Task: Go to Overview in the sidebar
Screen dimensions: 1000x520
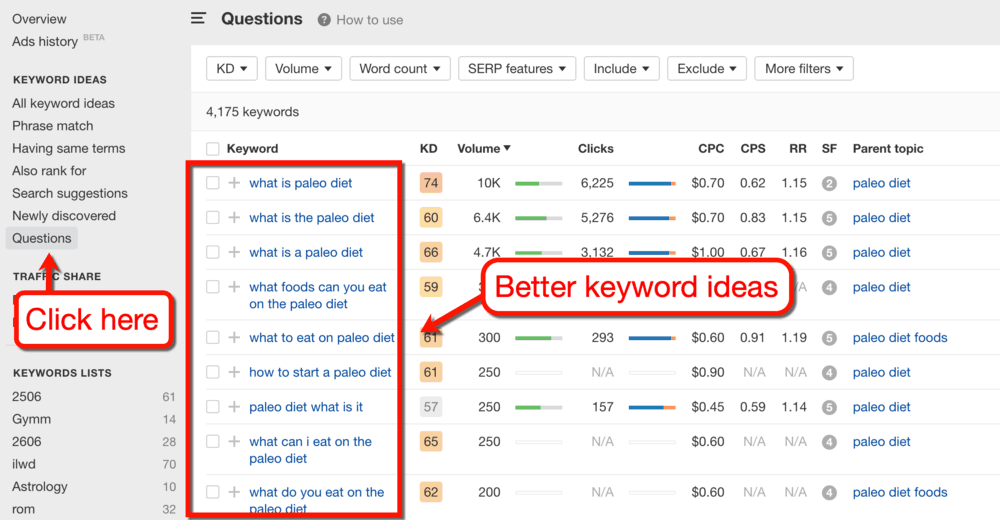Action: point(39,19)
